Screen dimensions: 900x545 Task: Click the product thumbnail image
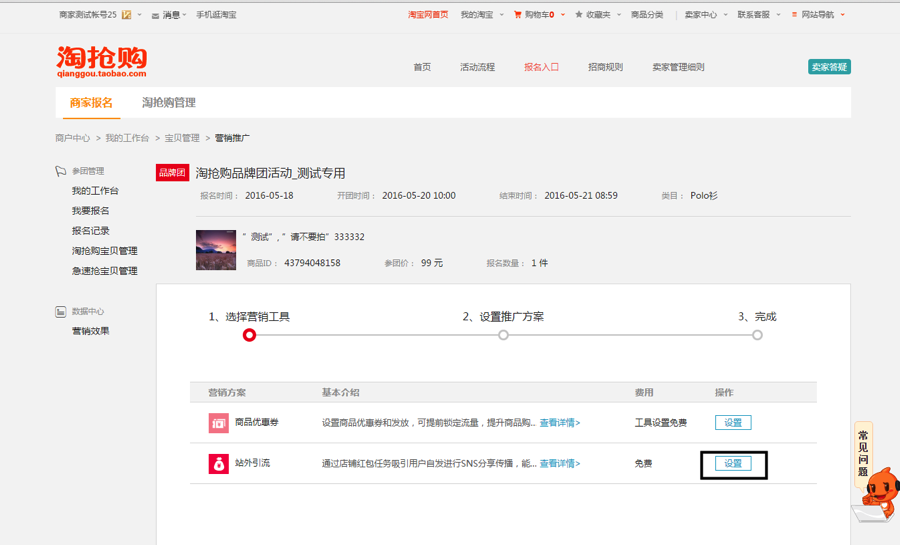tap(216, 250)
